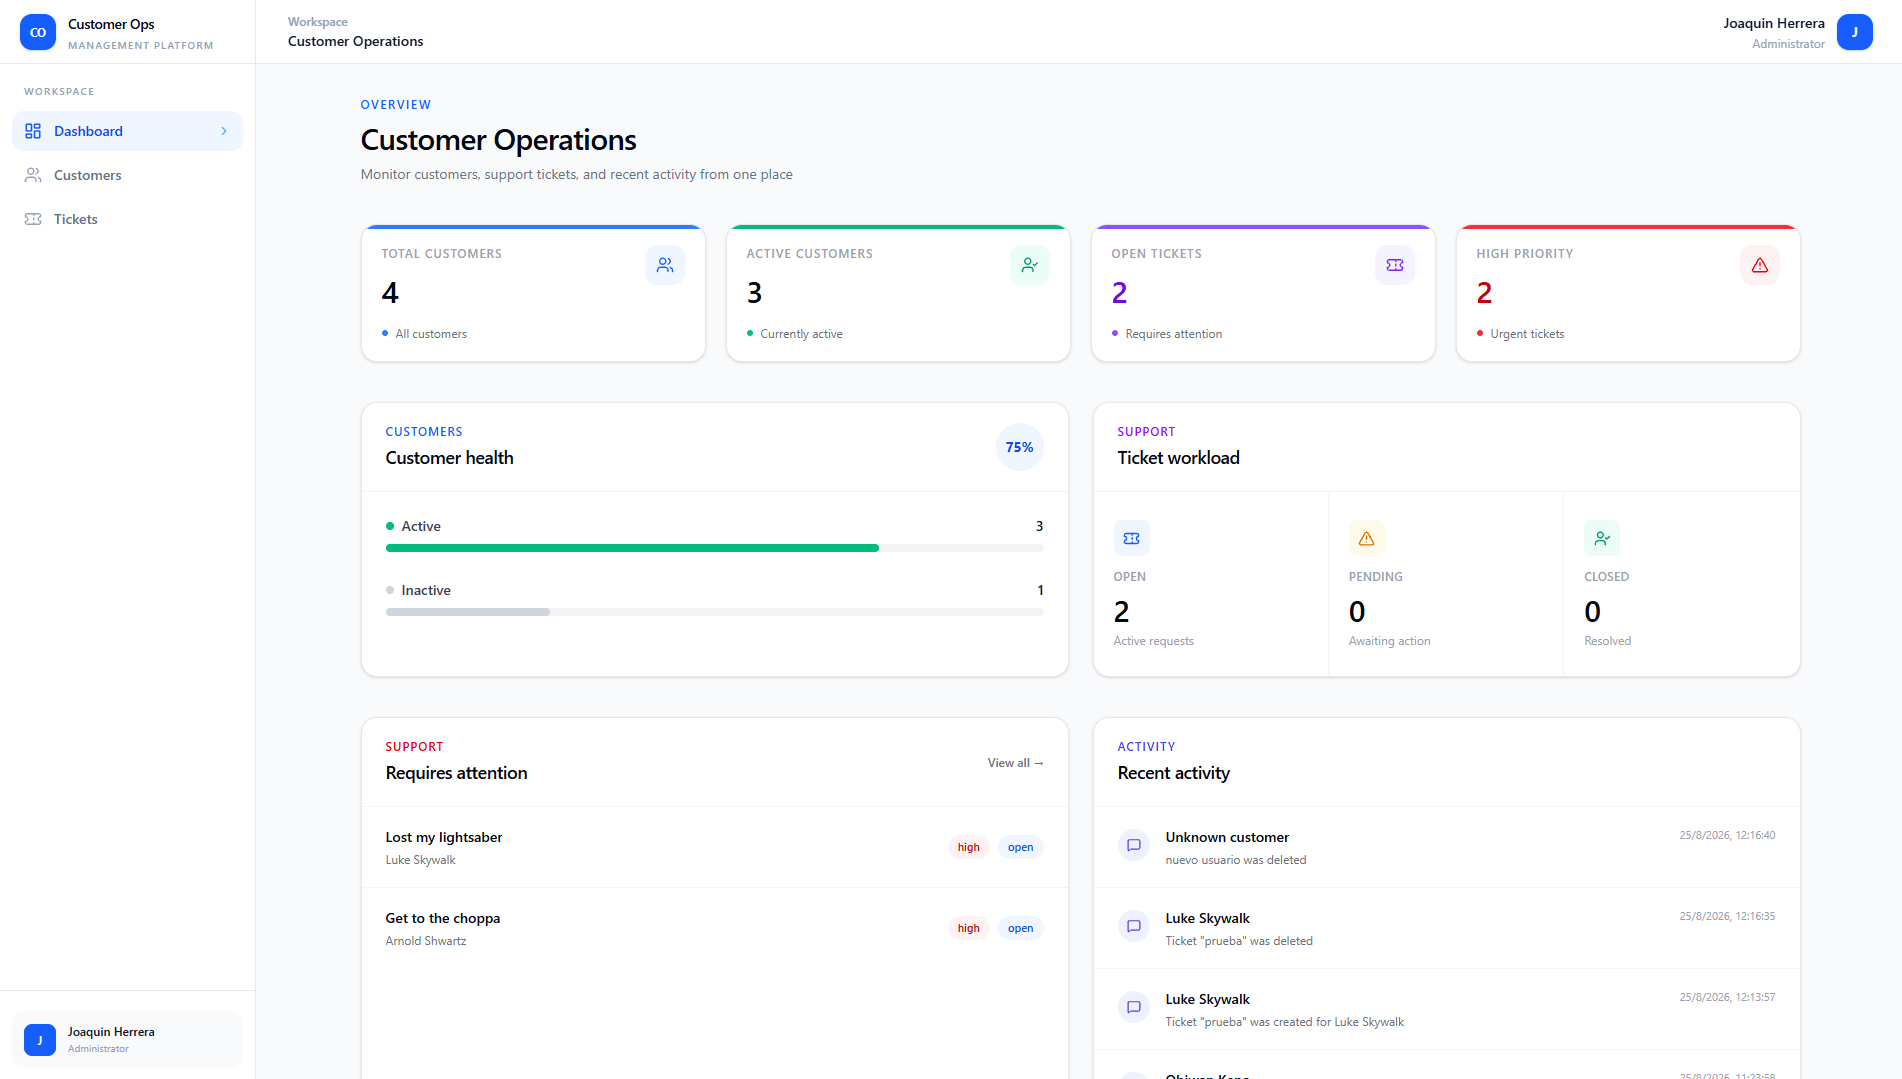Click 'Resolved' under Closed count
Image resolution: width=1902 pixels, height=1079 pixels.
click(1607, 641)
